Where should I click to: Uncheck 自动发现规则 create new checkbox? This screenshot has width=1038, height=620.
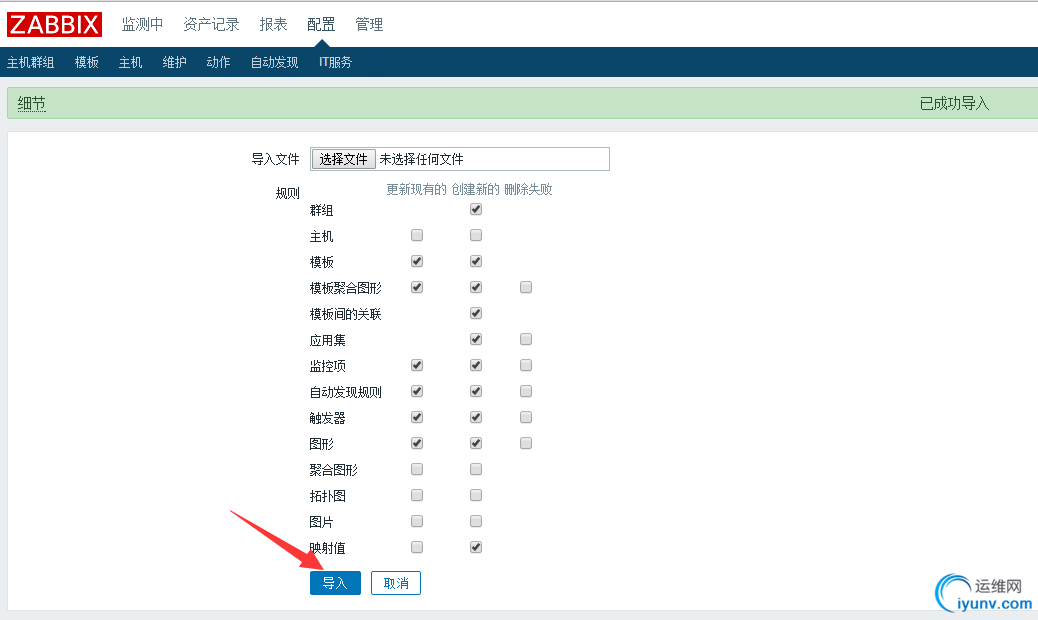click(x=476, y=391)
